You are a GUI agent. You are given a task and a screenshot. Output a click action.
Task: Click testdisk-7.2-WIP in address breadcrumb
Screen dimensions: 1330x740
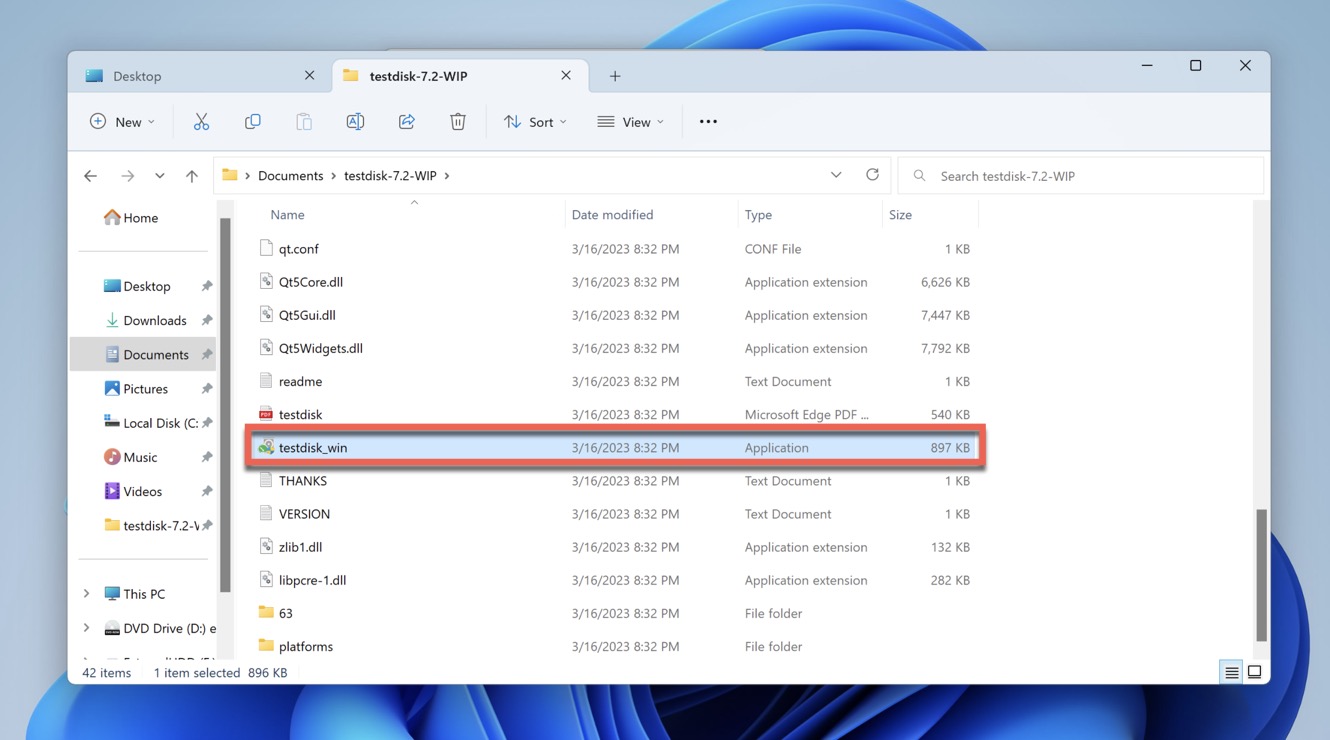(390, 176)
